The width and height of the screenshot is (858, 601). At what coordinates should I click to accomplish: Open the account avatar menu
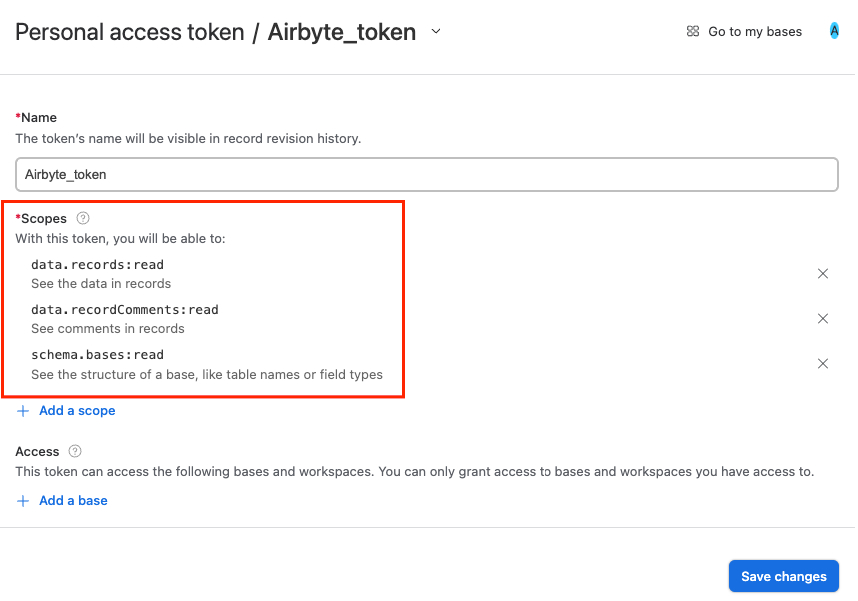click(834, 31)
